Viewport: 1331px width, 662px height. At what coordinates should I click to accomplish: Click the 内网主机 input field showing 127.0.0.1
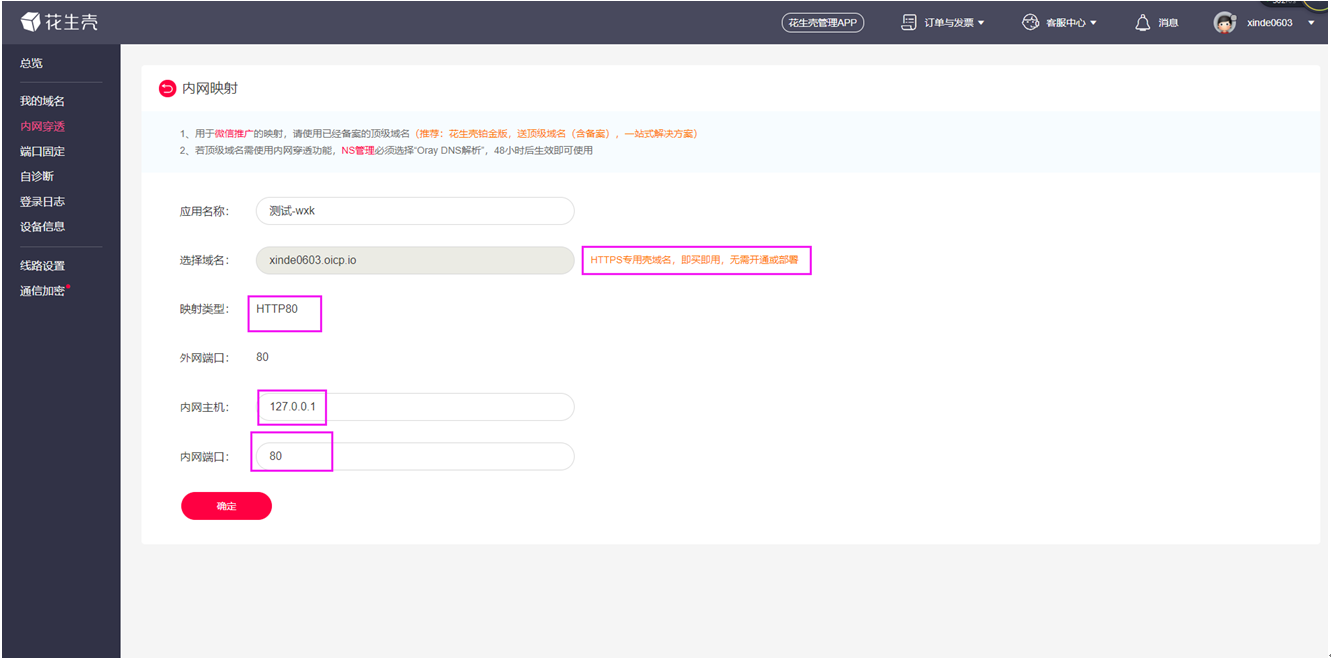point(415,407)
